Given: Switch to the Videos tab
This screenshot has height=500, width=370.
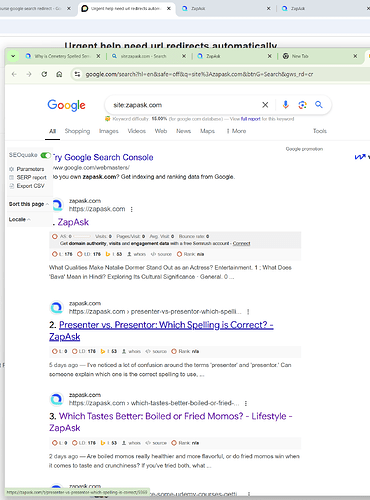Looking at the screenshot, I should (x=137, y=131).
